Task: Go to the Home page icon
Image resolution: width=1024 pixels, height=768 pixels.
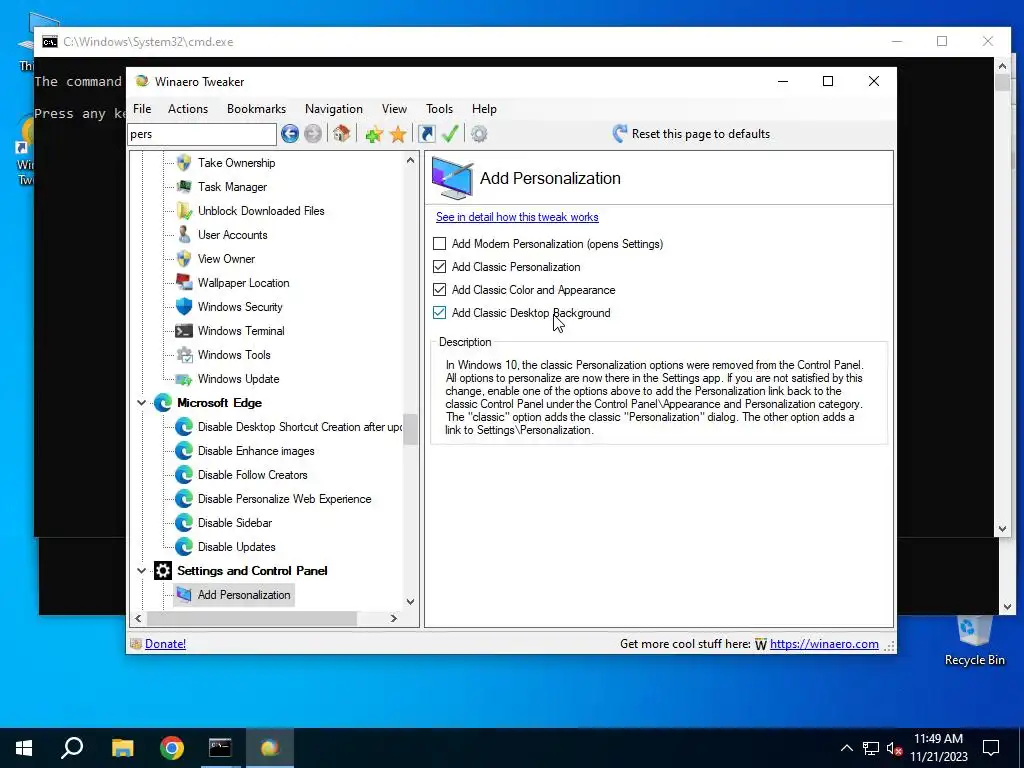Action: (341, 134)
